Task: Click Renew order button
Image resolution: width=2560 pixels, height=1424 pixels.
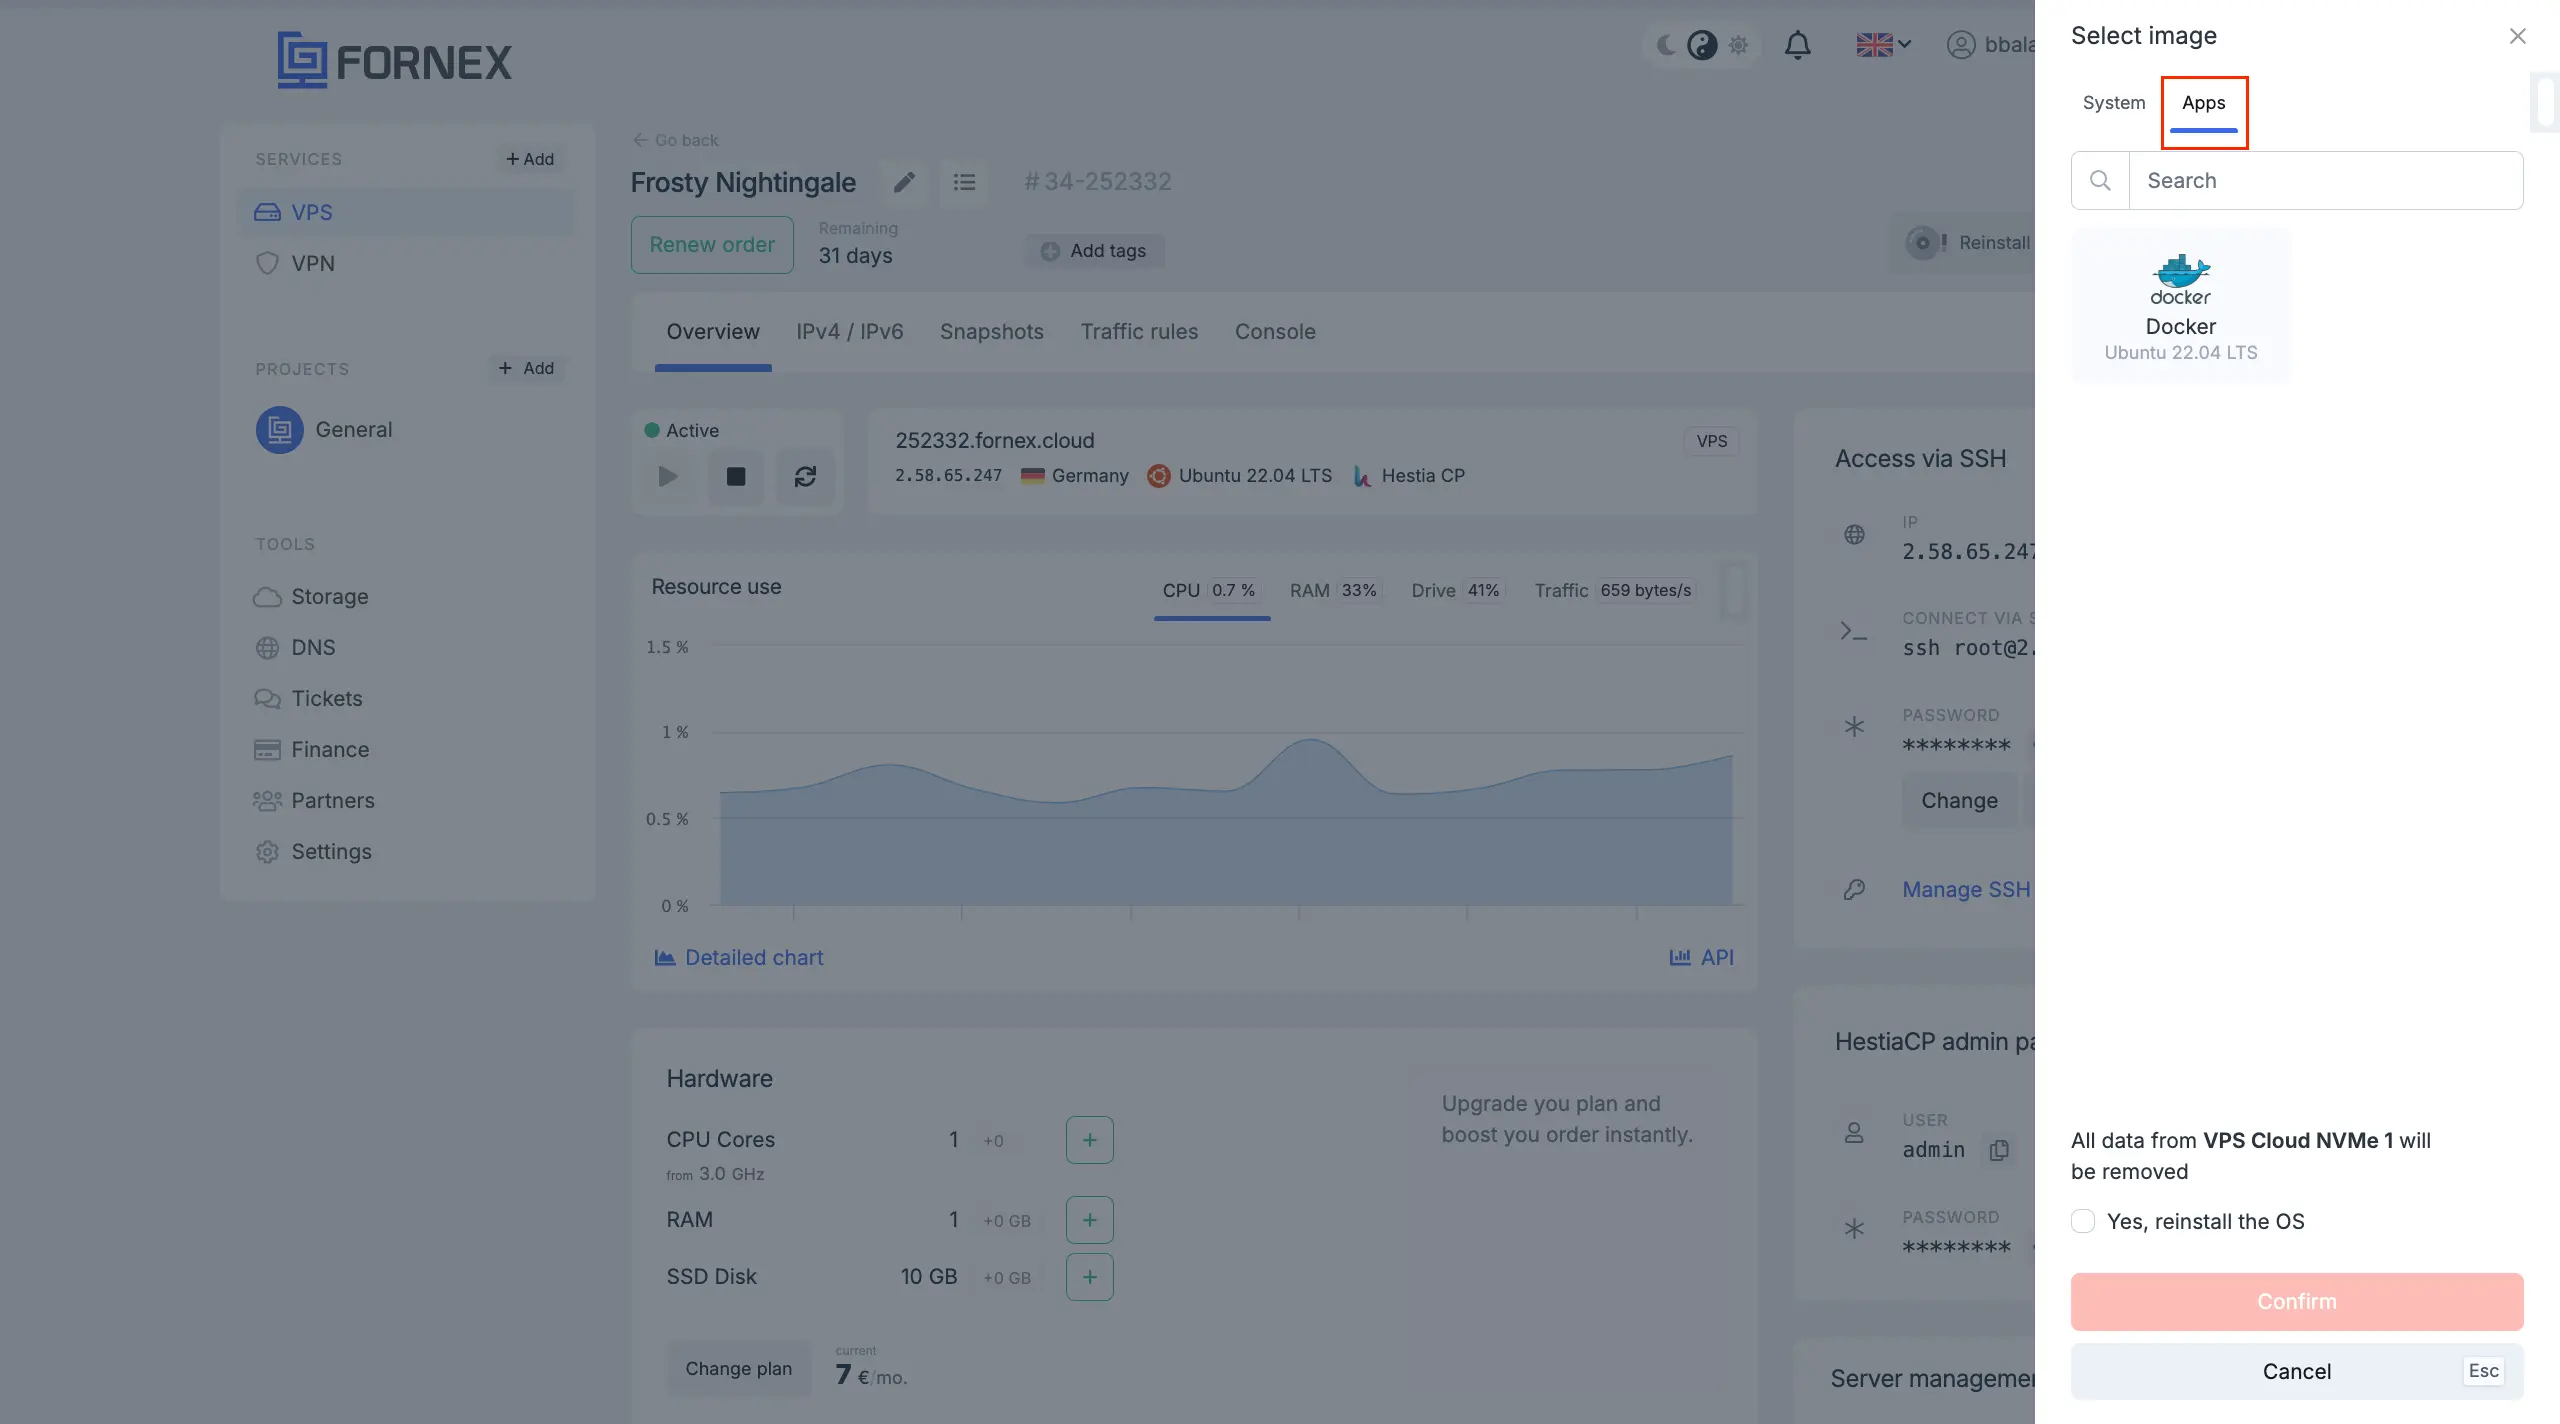Action: coord(712,245)
